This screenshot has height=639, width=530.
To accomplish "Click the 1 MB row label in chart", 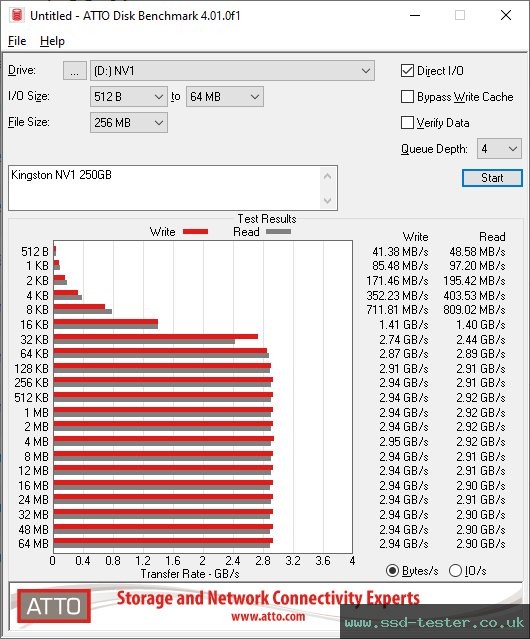I will 36,412.
